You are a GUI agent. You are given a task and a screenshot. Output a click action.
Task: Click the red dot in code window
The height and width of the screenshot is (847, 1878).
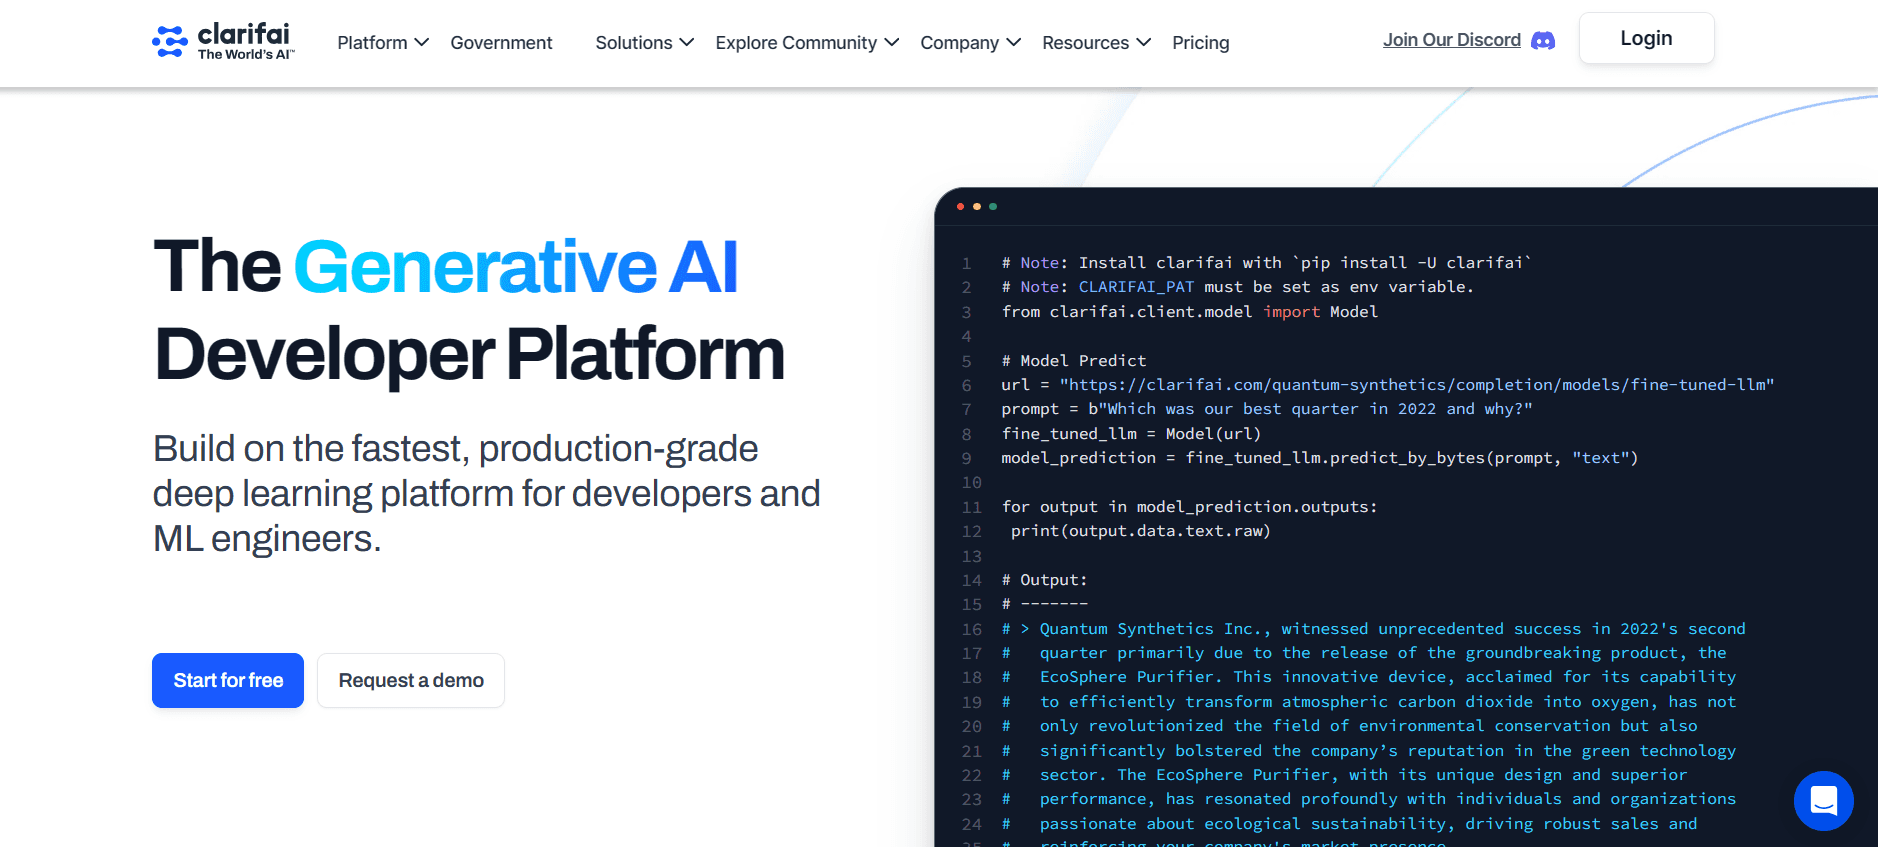coord(961,207)
